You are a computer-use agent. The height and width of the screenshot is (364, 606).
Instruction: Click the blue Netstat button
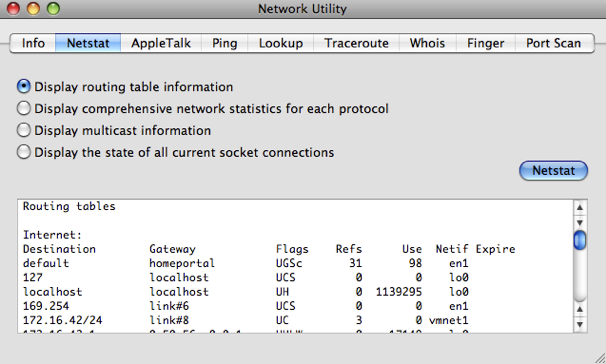pyautogui.click(x=553, y=171)
